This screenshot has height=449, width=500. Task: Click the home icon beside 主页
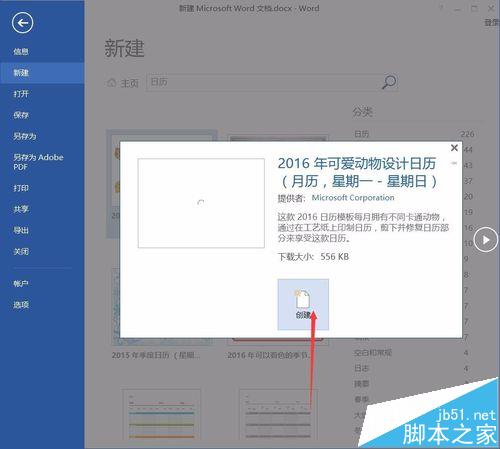click(112, 82)
